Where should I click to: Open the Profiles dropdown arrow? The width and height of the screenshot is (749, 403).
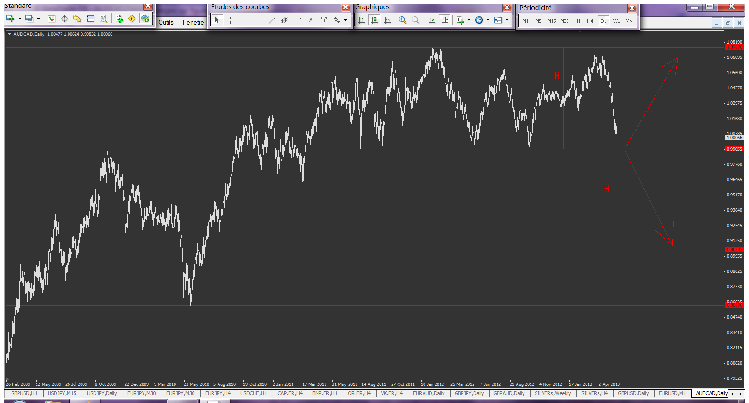pyautogui.click(x=38, y=19)
